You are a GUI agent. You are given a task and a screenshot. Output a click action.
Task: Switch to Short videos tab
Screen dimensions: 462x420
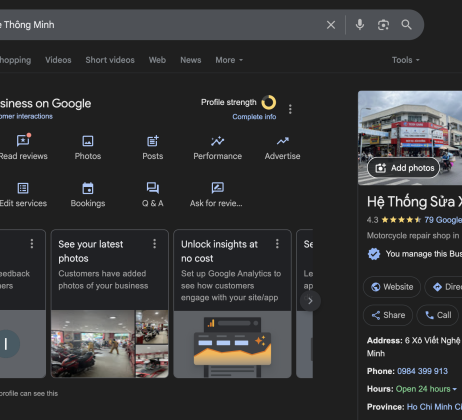[110, 60]
